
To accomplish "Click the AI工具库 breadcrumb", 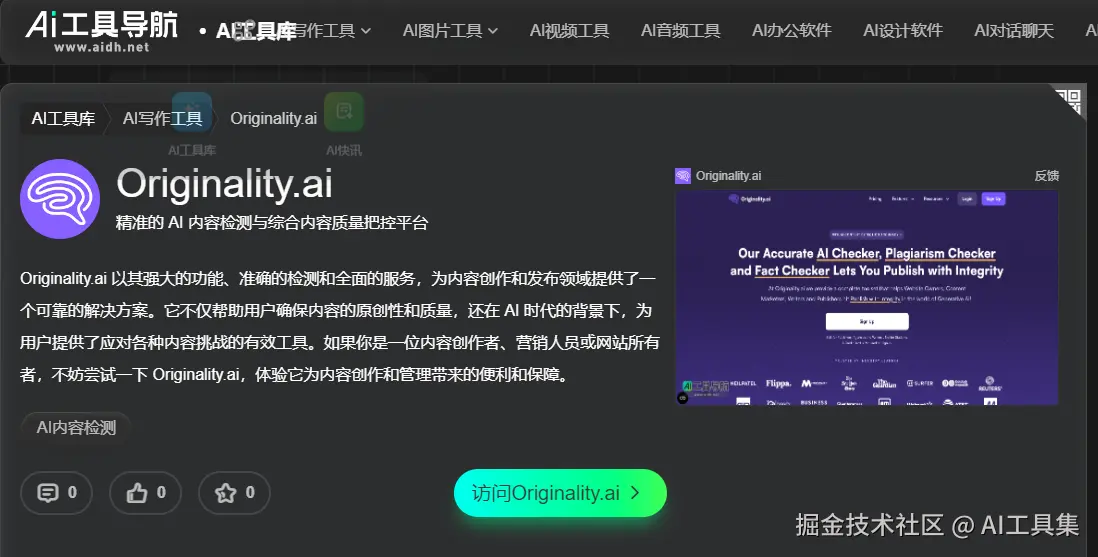I will click(63, 118).
